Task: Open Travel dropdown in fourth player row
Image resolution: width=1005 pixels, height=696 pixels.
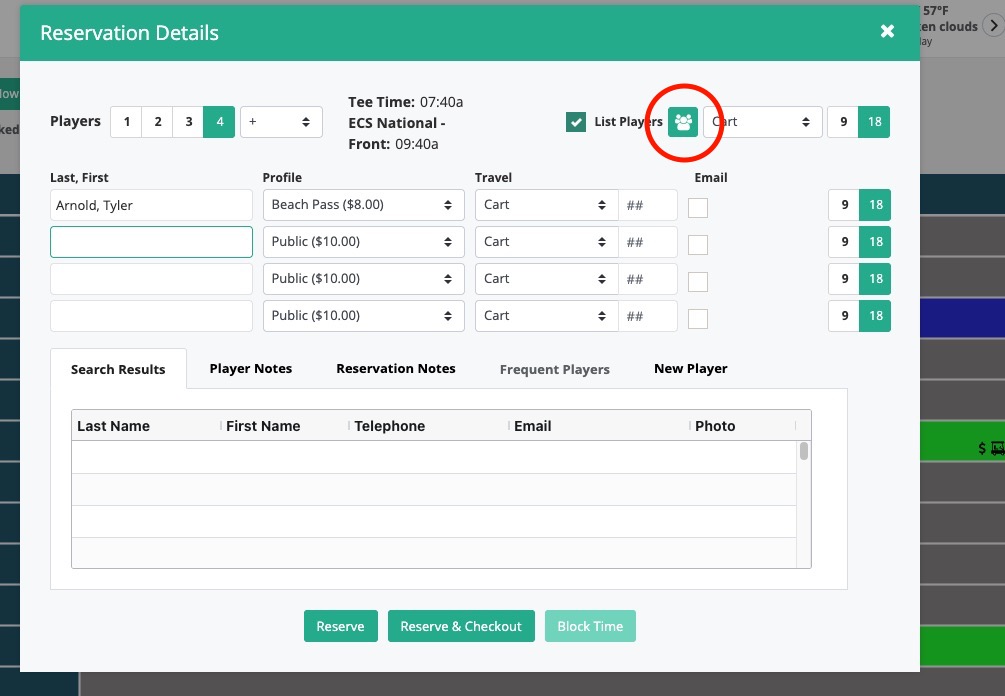Action: pyautogui.click(x=547, y=316)
